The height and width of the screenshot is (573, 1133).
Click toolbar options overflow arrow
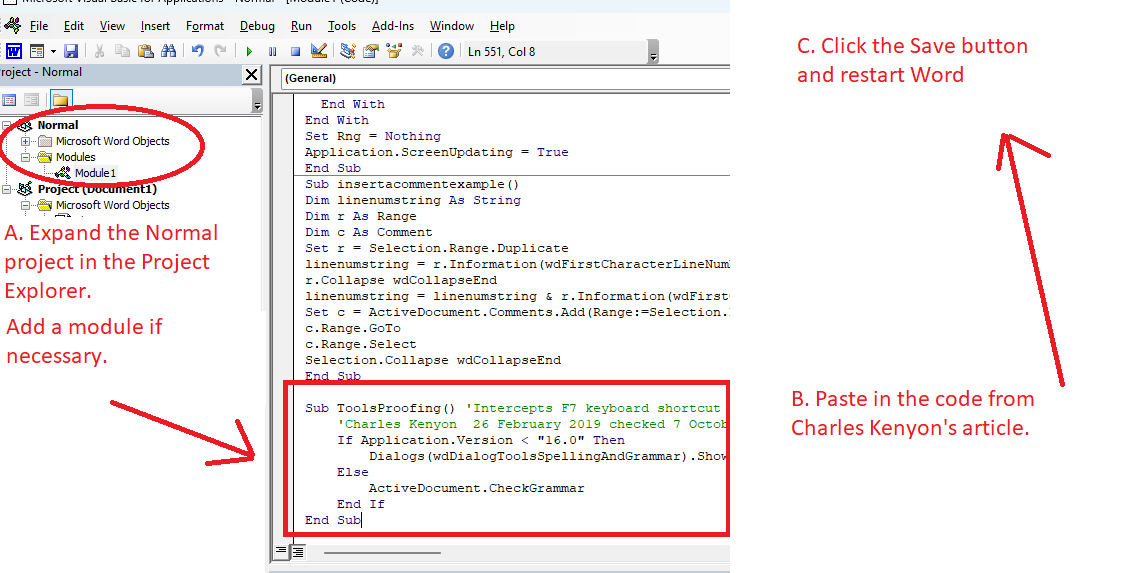coord(653,55)
